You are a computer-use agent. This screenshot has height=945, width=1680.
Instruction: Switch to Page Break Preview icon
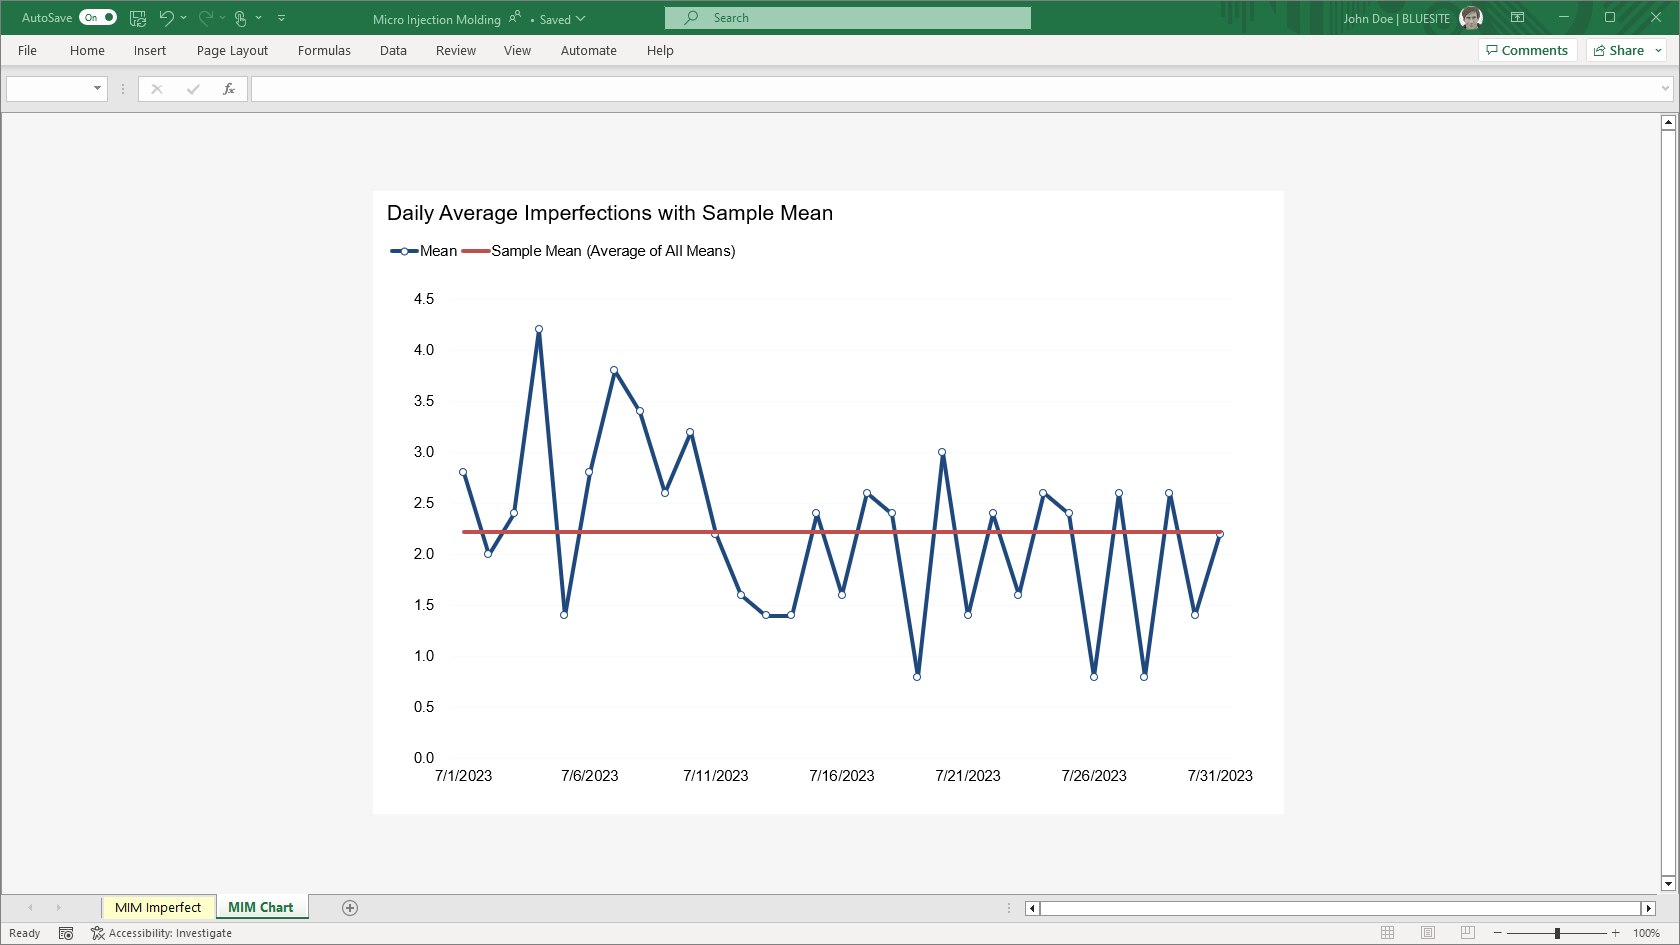tap(1468, 933)
